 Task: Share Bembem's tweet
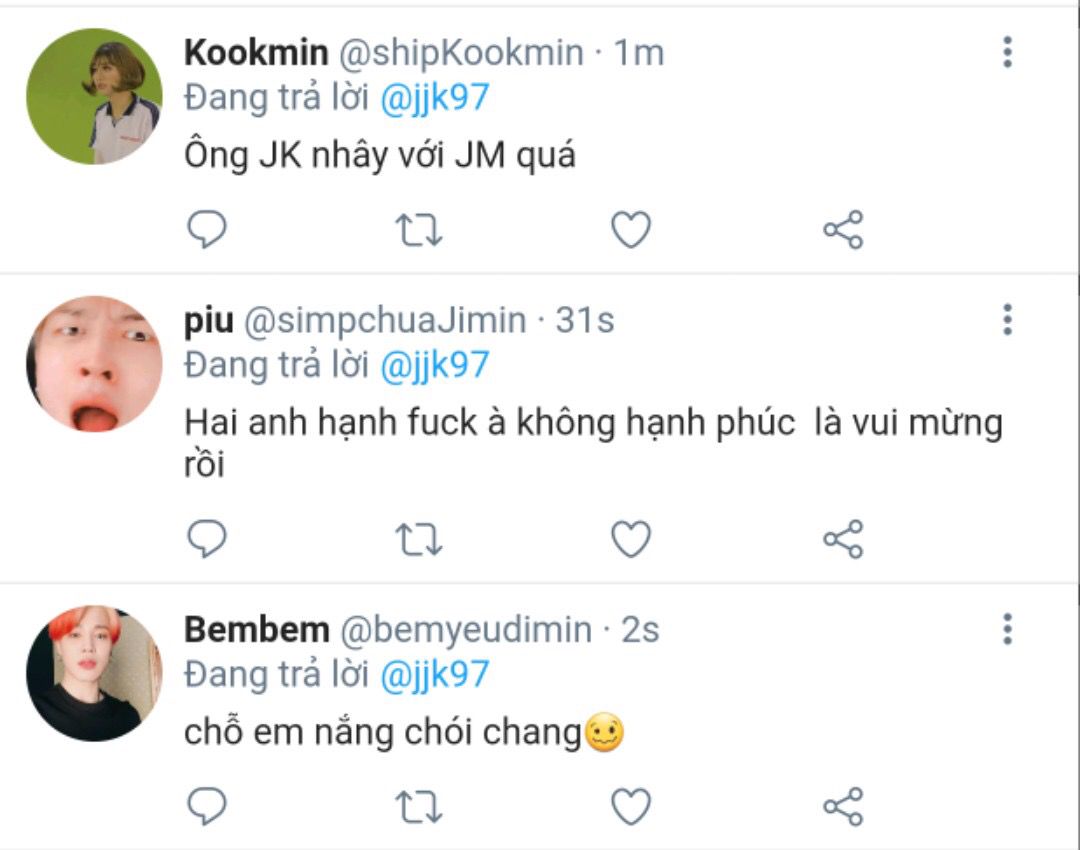843,806
